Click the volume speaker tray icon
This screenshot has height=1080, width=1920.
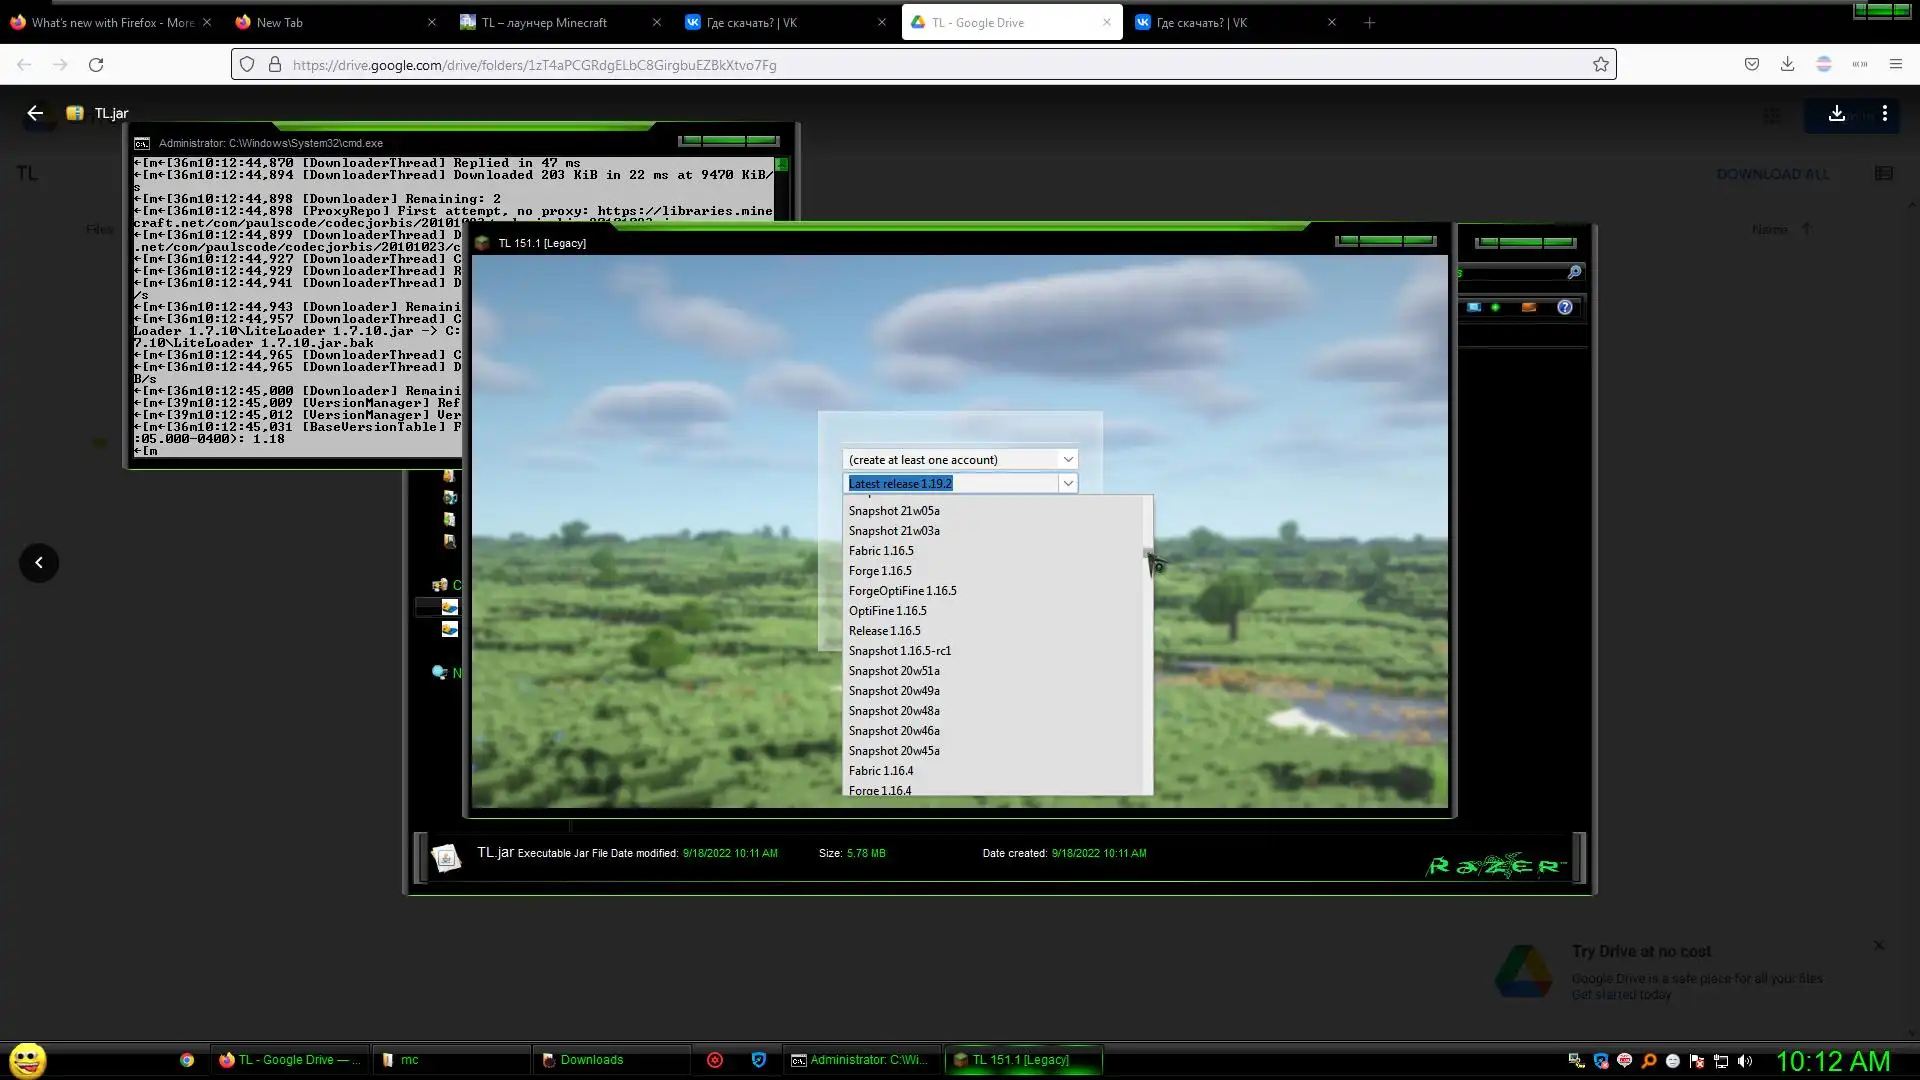pyautogui.click(x=1745, y=1061)
